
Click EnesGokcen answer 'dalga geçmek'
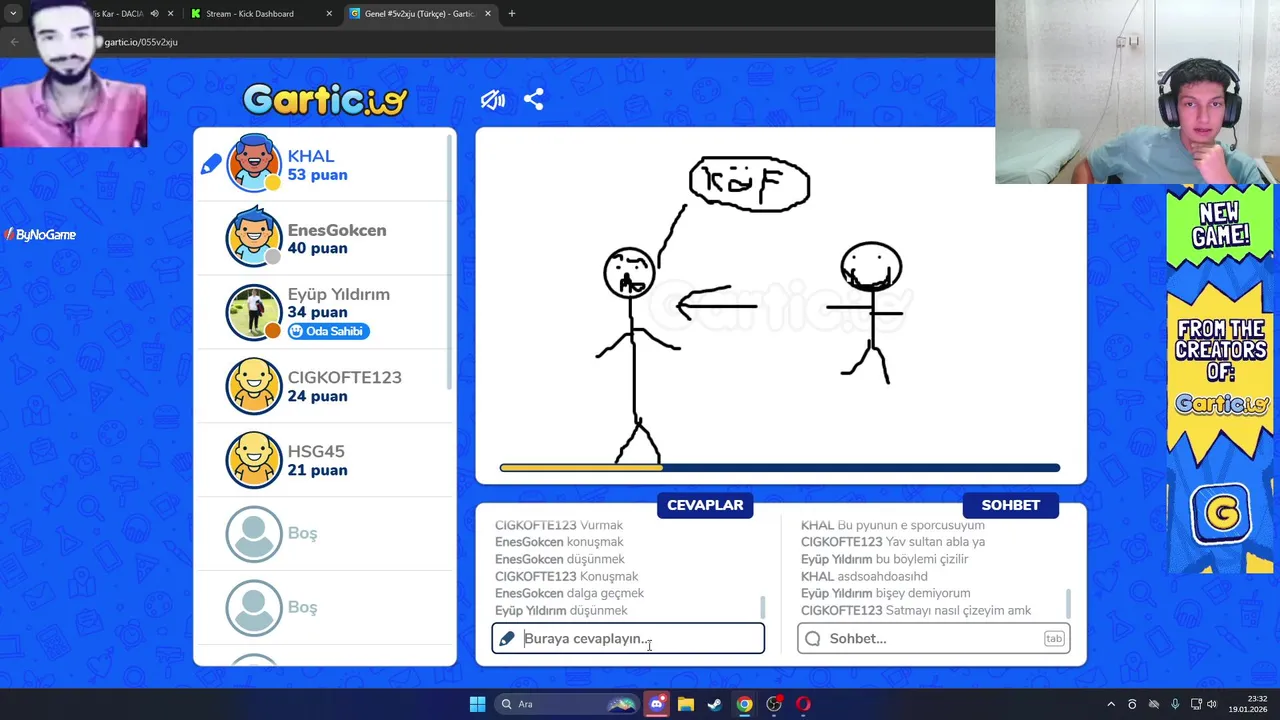[606, 593]
